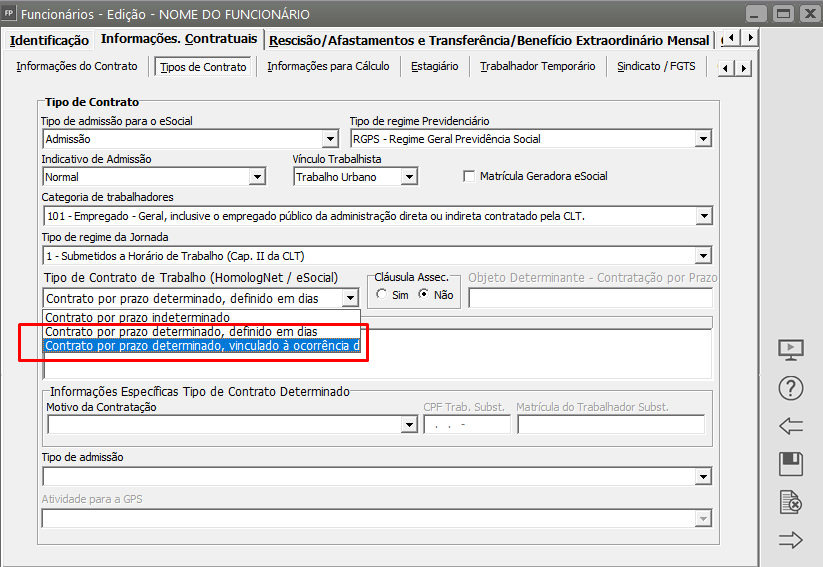Expand Vínculo Trabalhista dropdown

(409, 177)
